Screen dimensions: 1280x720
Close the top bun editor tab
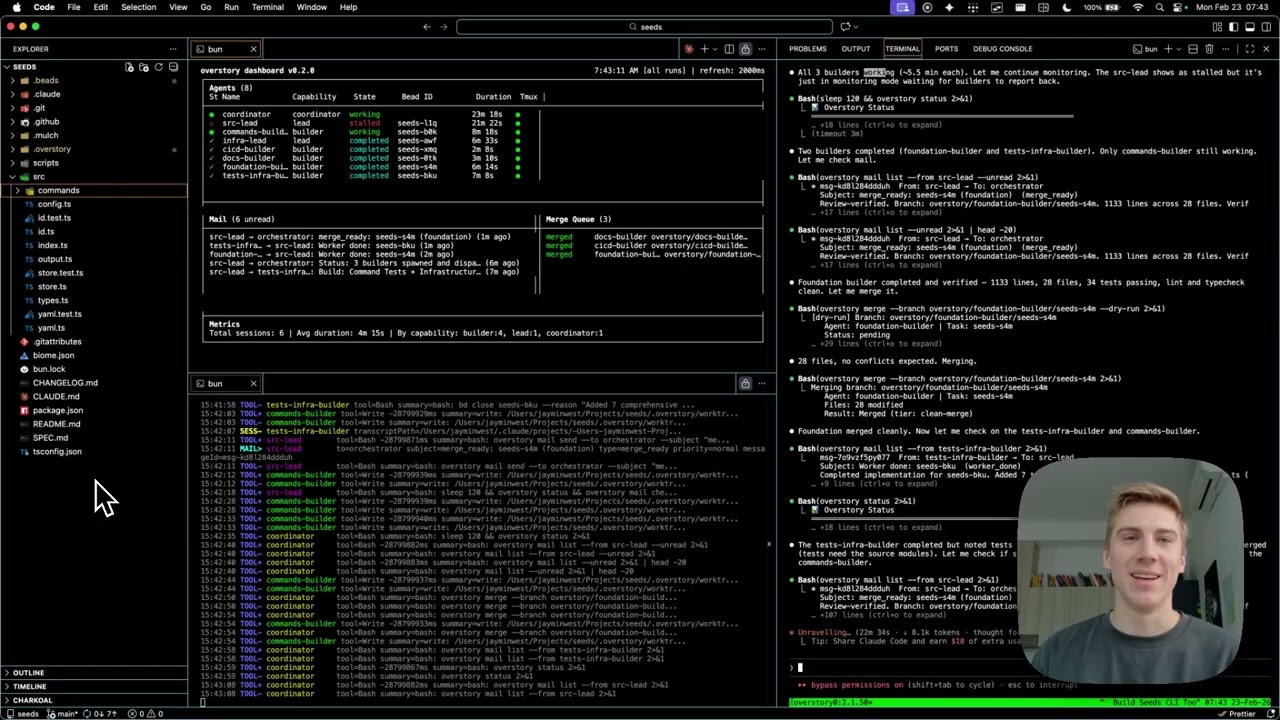coord(253,49)
